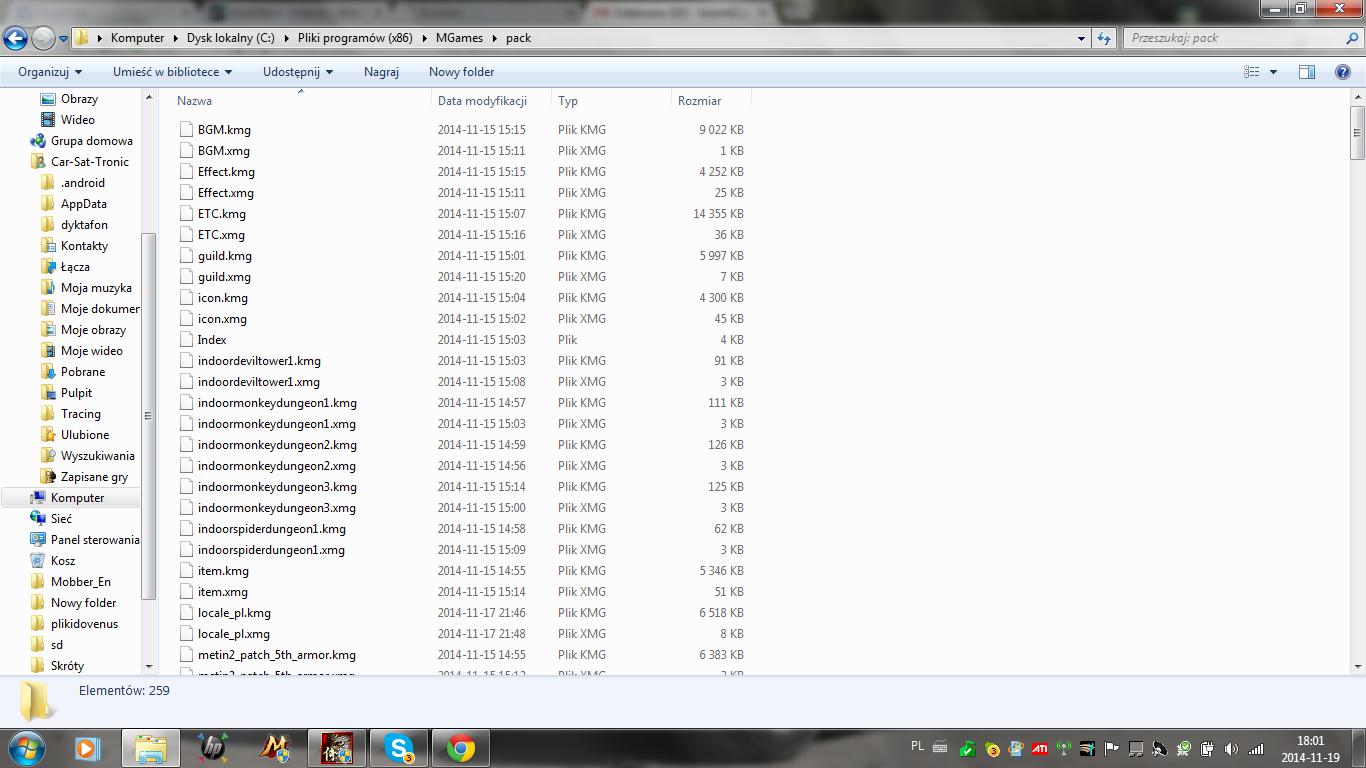Click the Nagraj button
The image size is (1366, 768).
381,72
